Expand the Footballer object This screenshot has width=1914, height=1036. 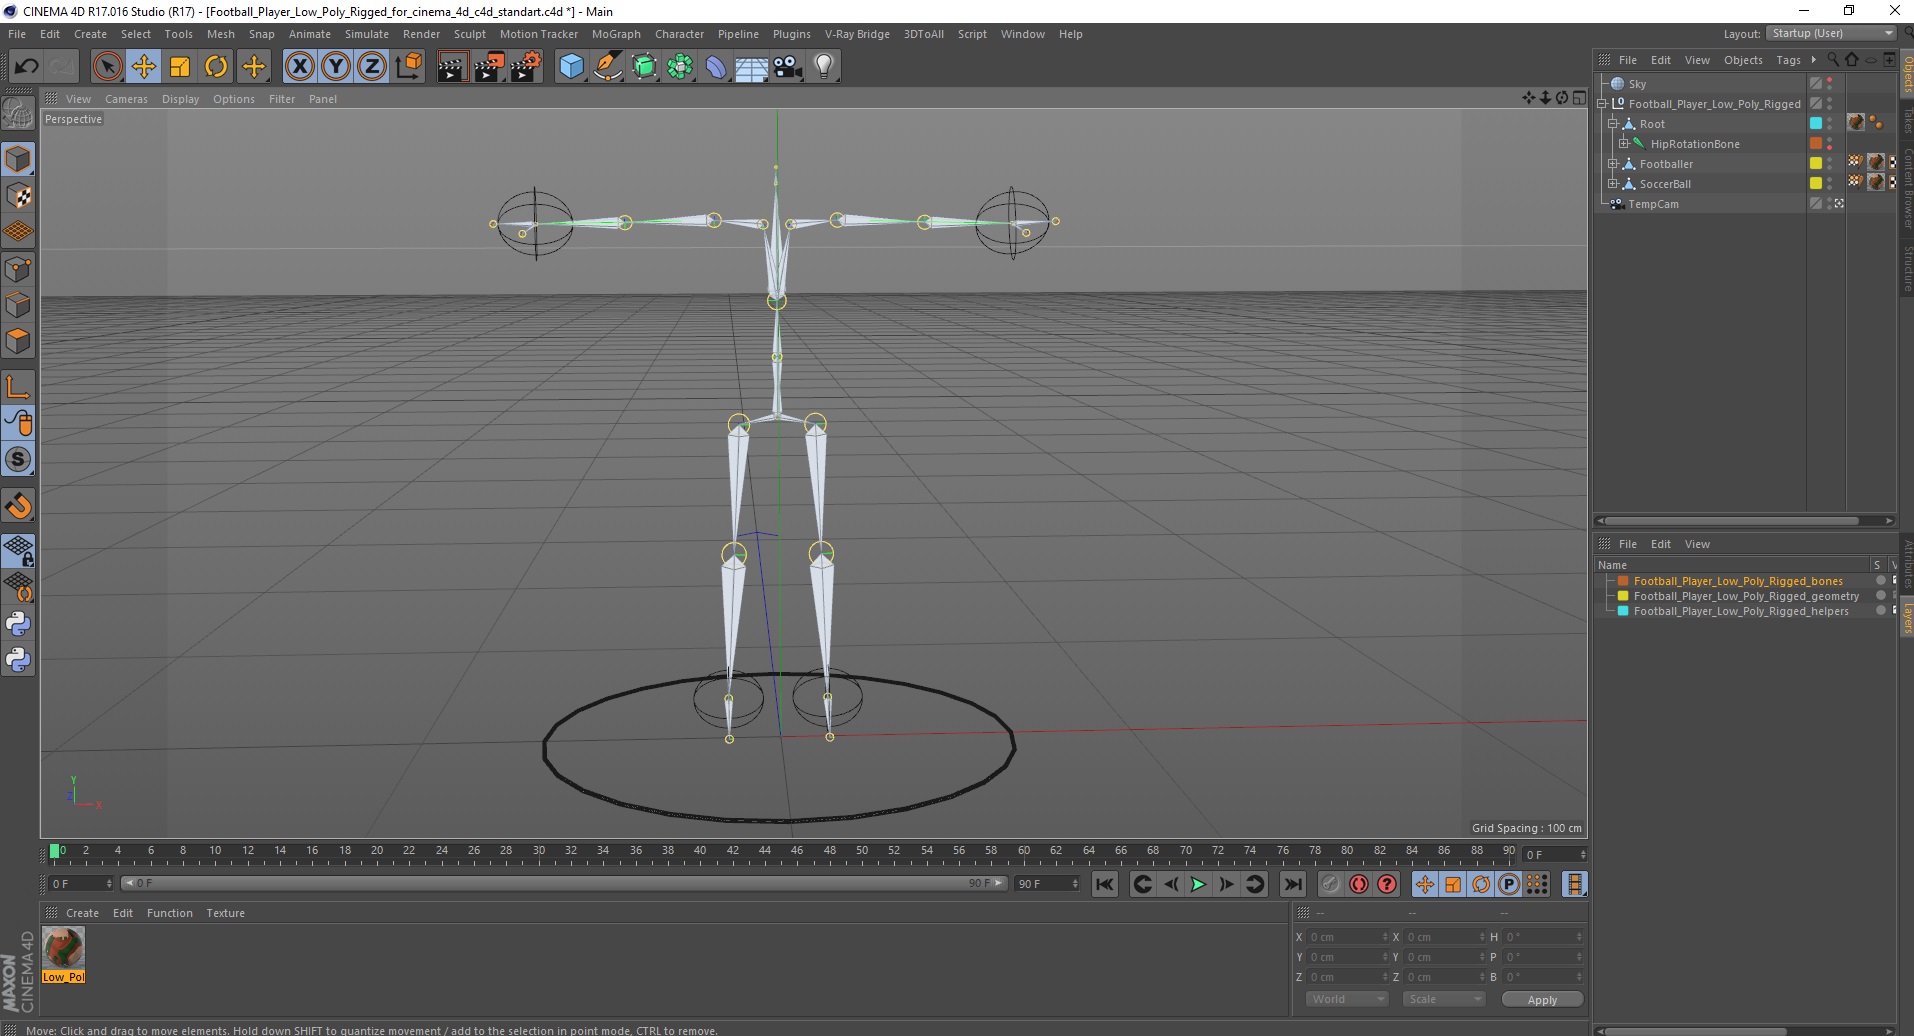click(1612, 164)
